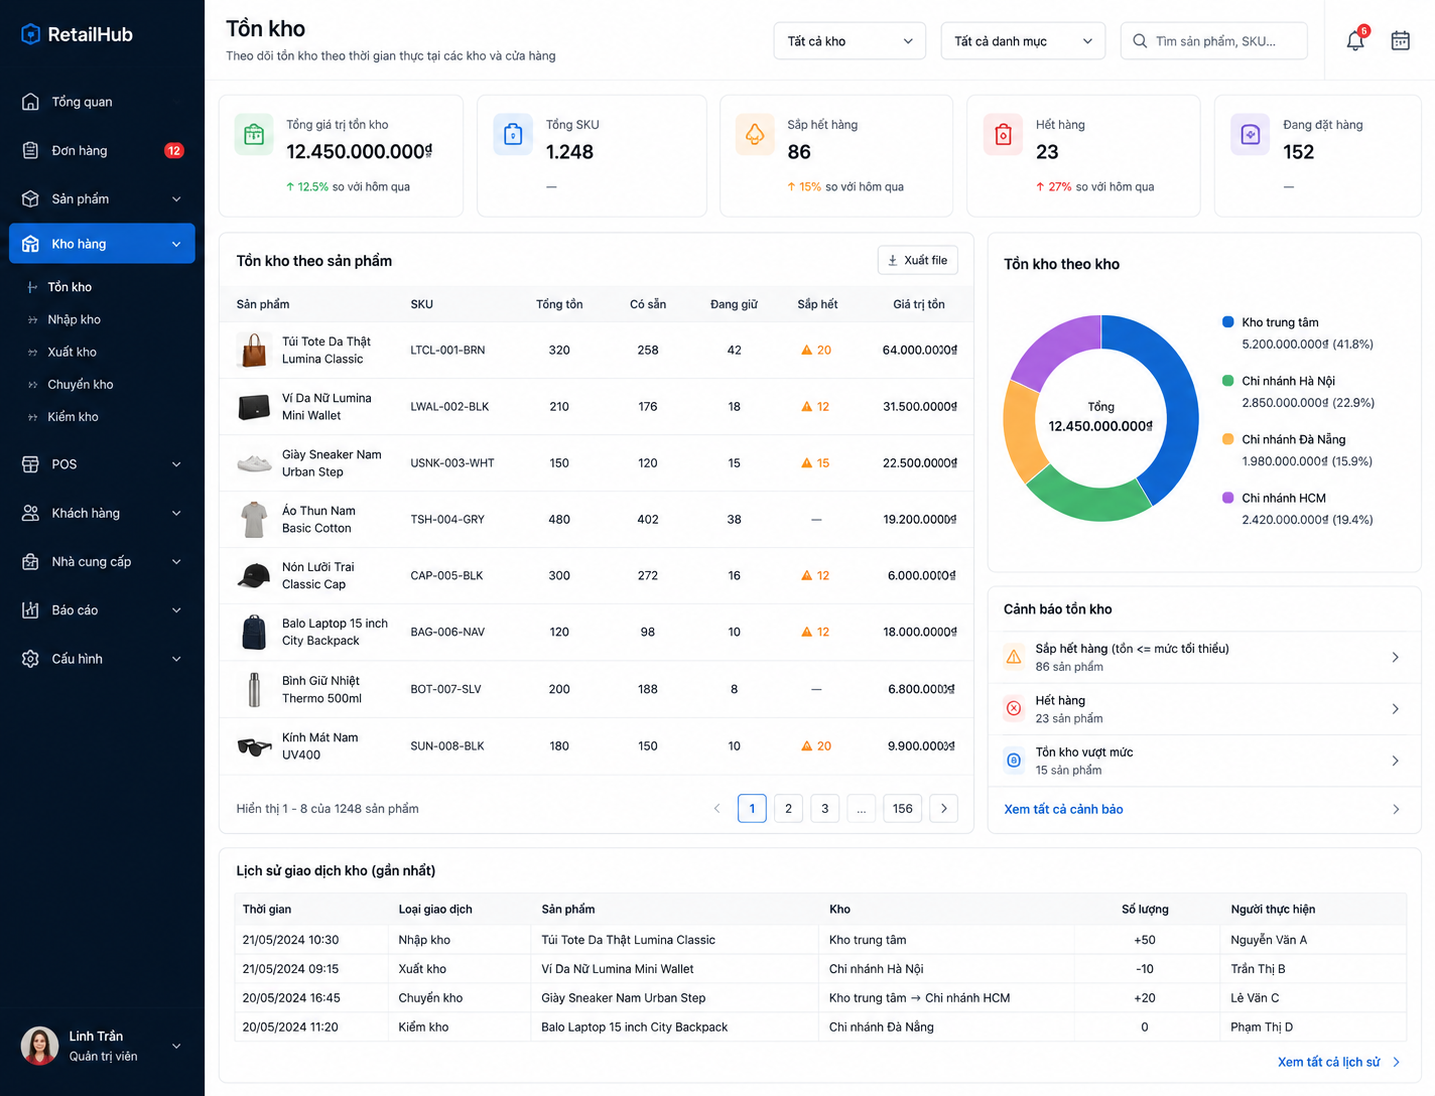This screenshot has height=1096, width=1435.
Task: Open Xem tất cả lịch sử link
Action: click(1329, 1062)
